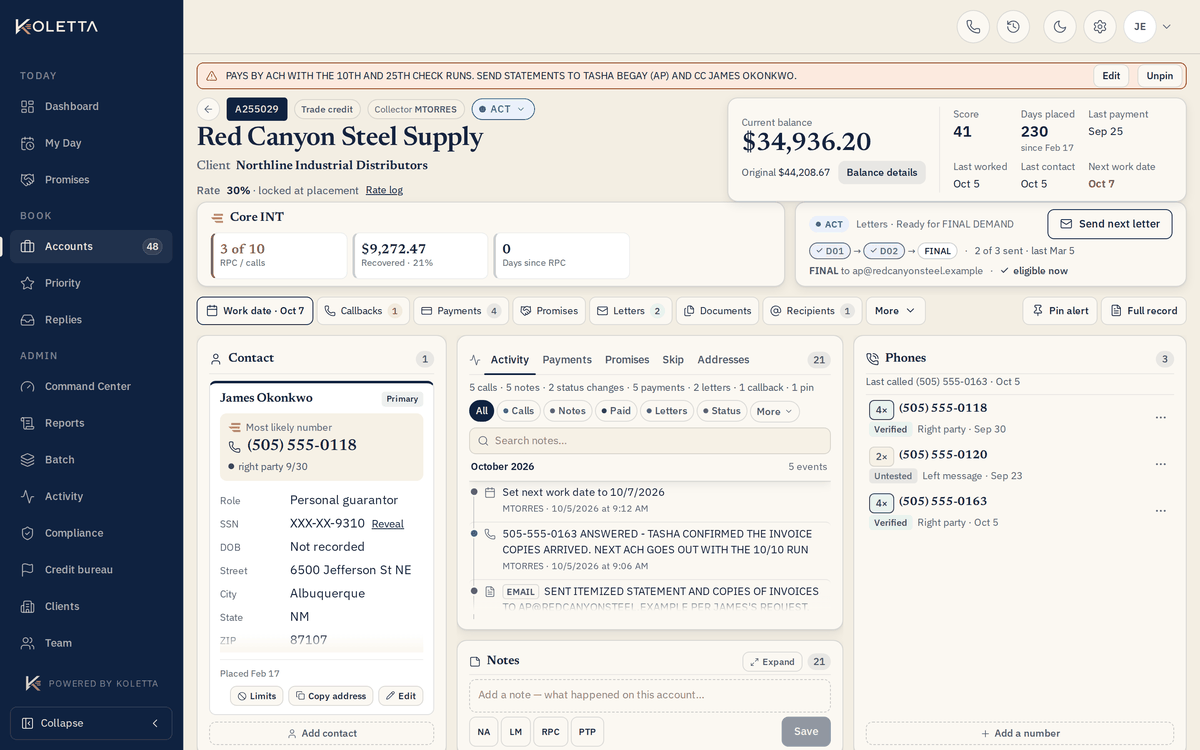Expand the Notes panel
Viewport: 1200px width, 750px height.
(x=772, y=662)
